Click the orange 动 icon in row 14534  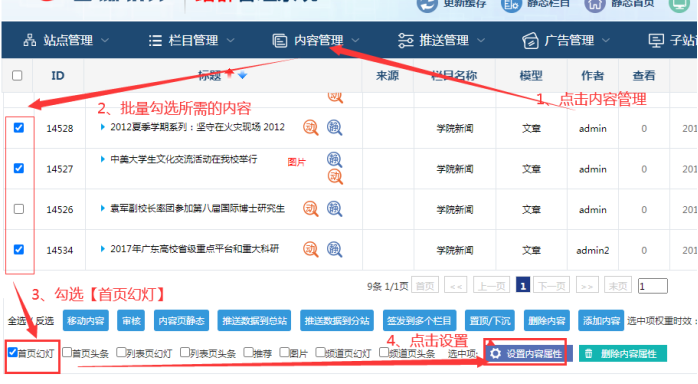(x=311, y=249)
